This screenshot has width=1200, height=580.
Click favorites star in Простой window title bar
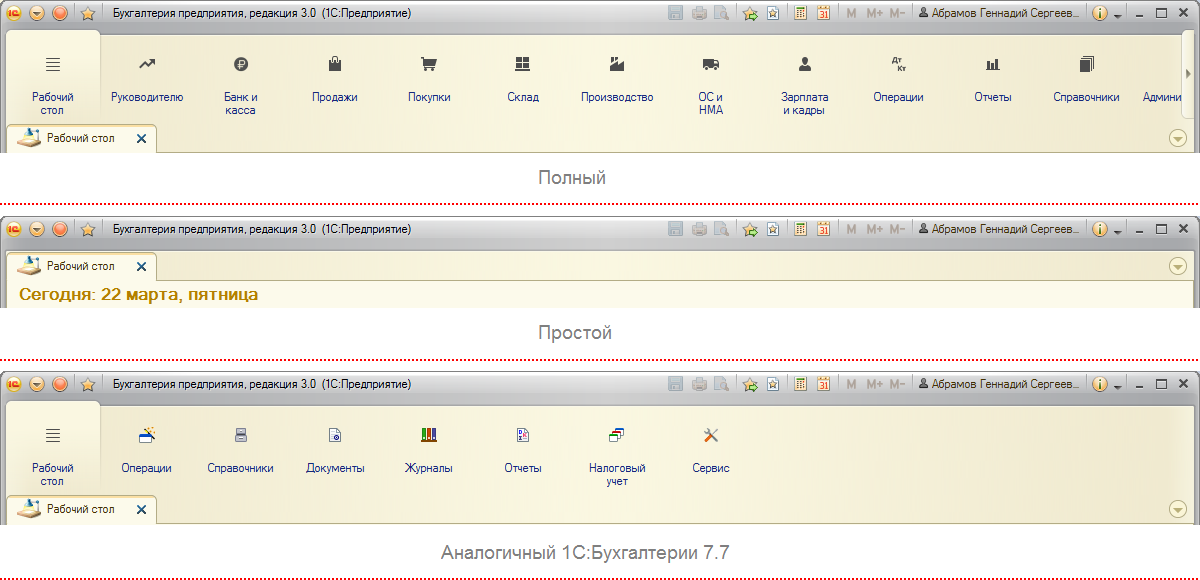click(x=88, y=229)
